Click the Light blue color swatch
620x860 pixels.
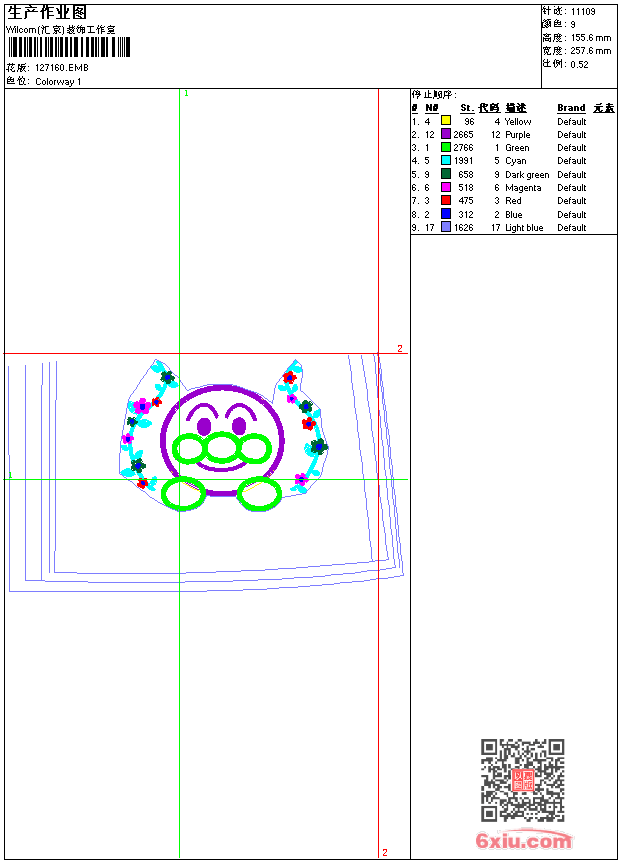(x=446, y=227)
